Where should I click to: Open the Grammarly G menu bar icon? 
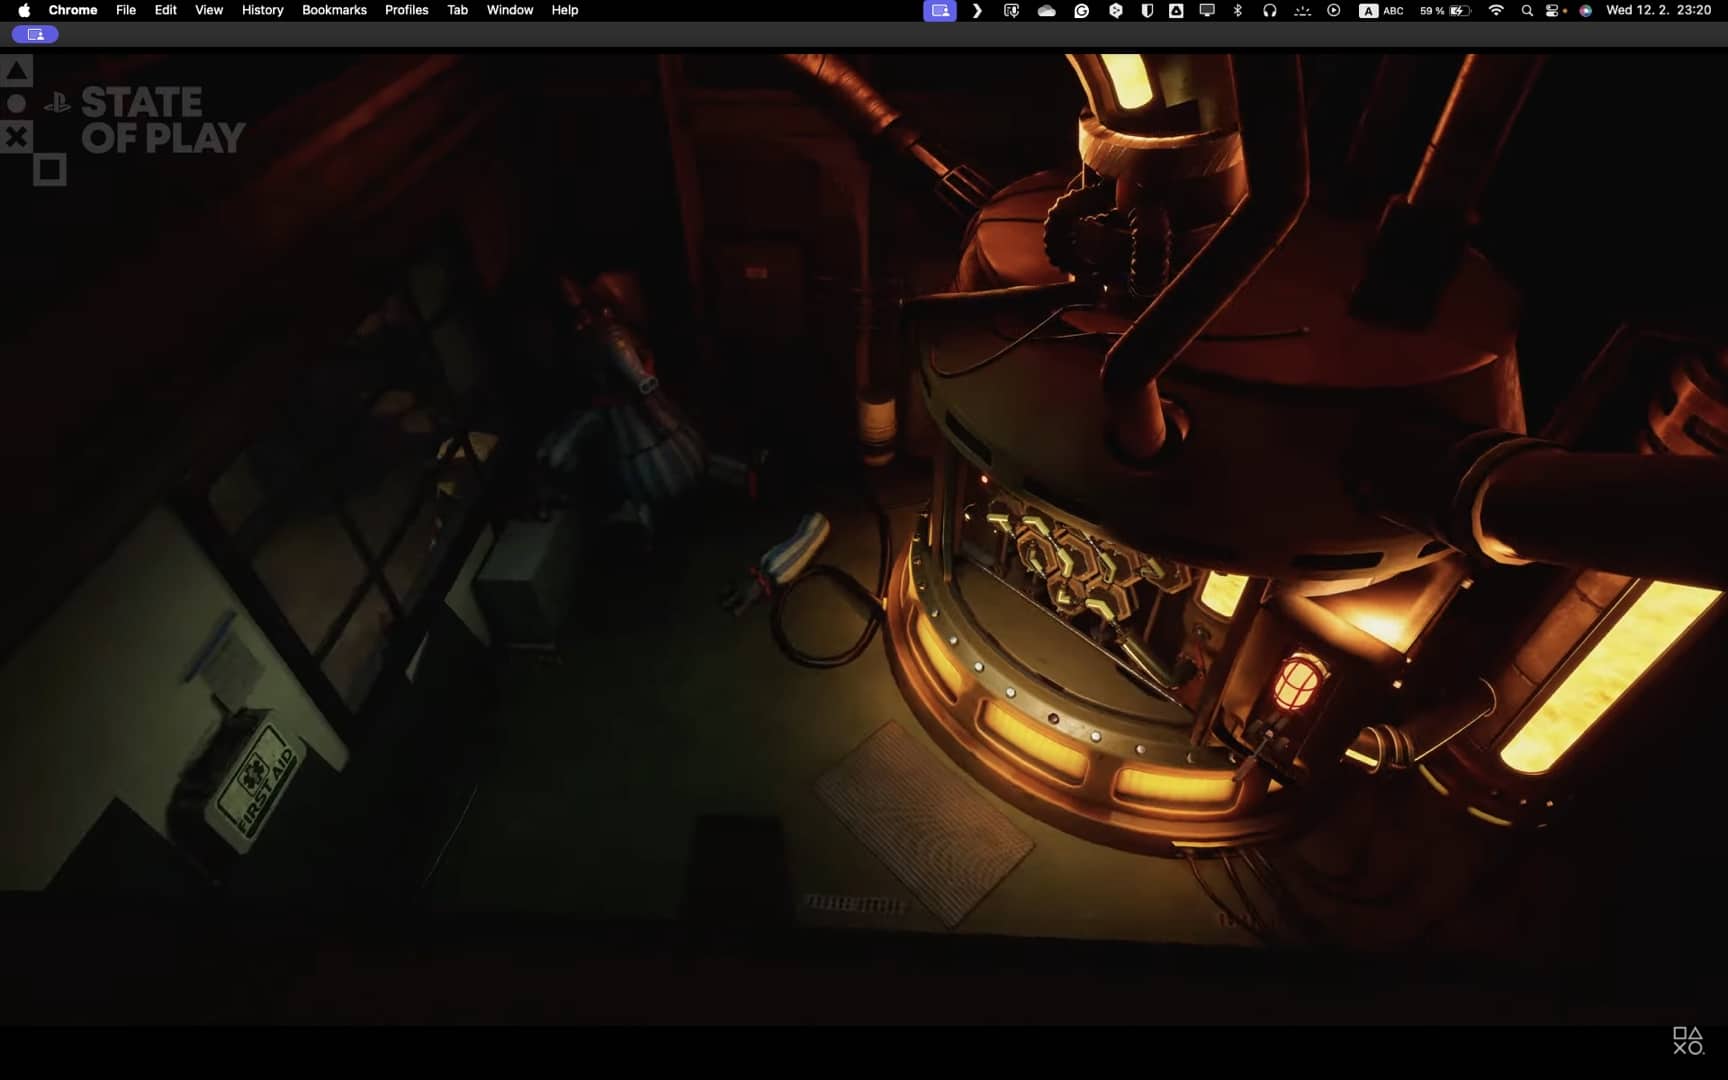1082,10
